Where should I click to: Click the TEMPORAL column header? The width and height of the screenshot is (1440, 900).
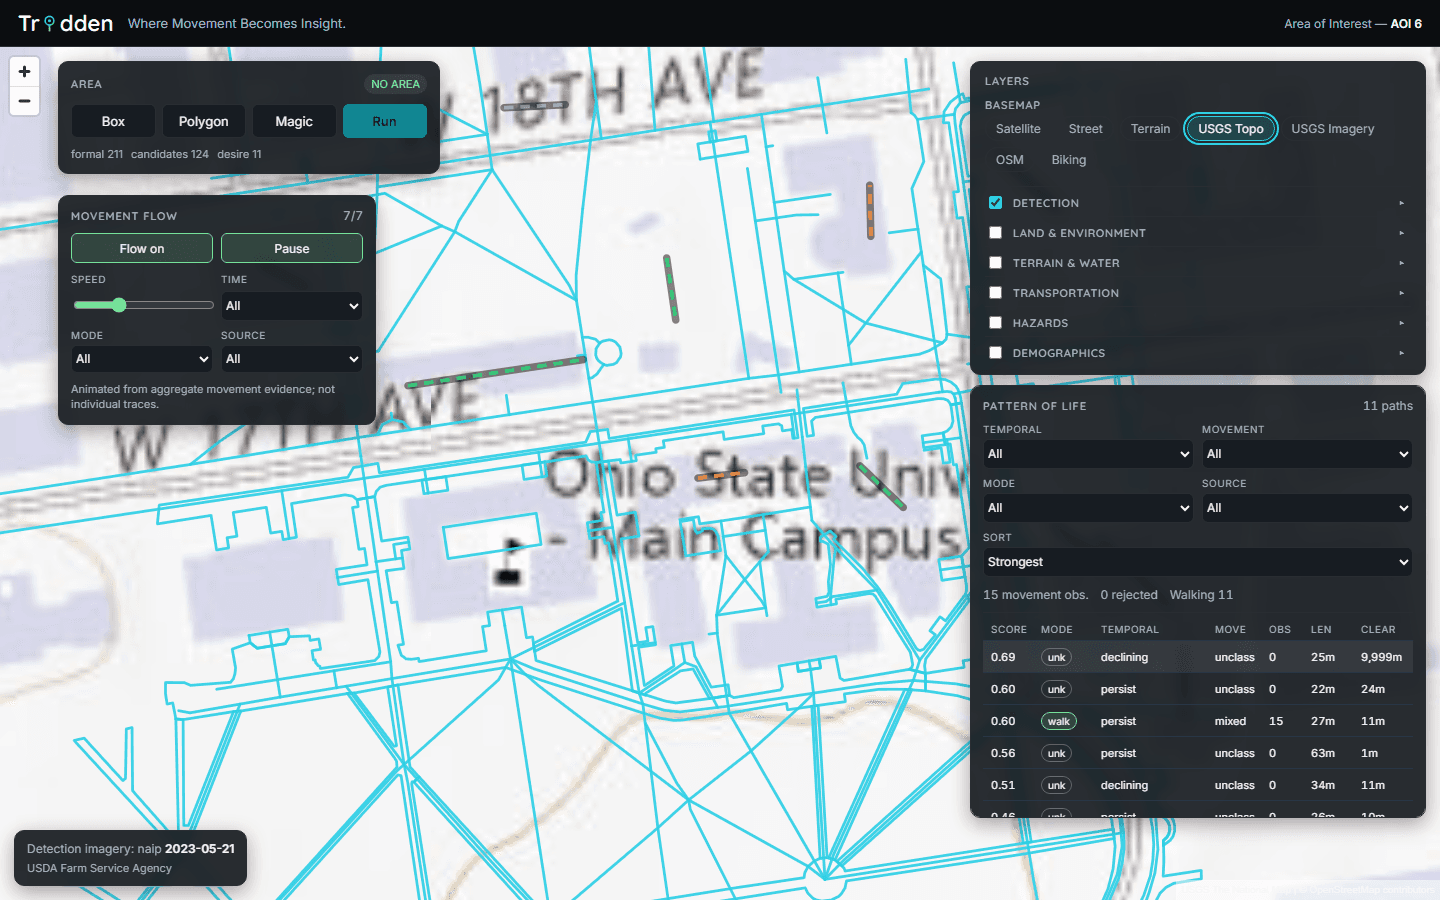pos(1130,629)
